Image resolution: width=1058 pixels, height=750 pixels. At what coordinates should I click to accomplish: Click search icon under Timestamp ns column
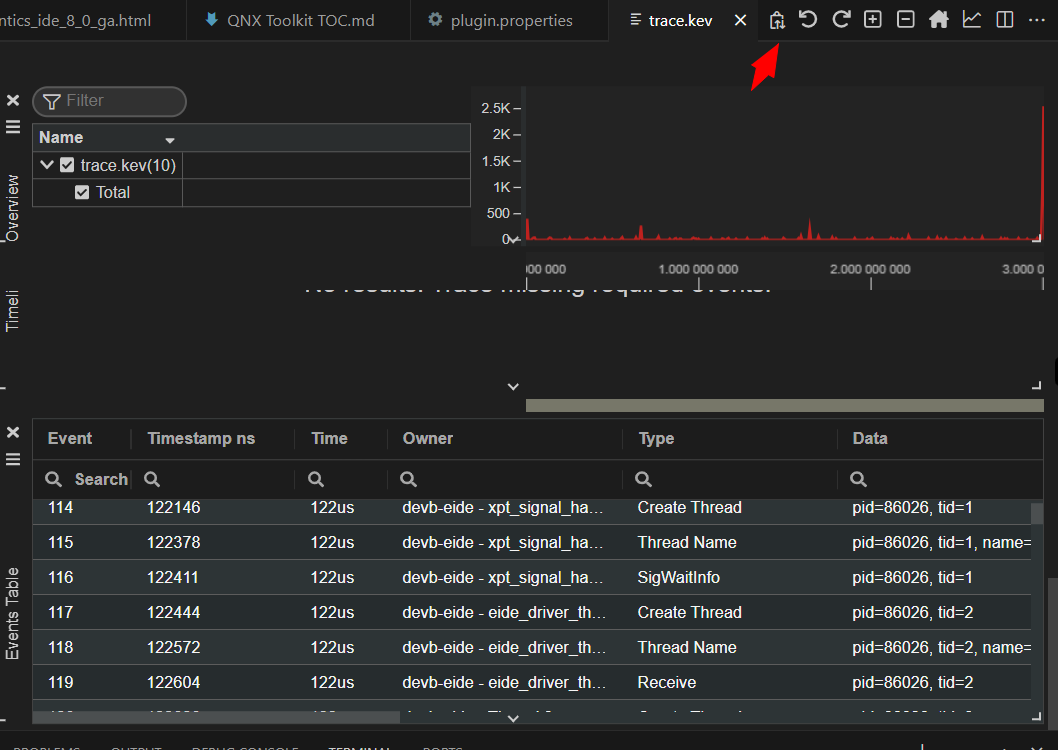[x=152, y=479]
